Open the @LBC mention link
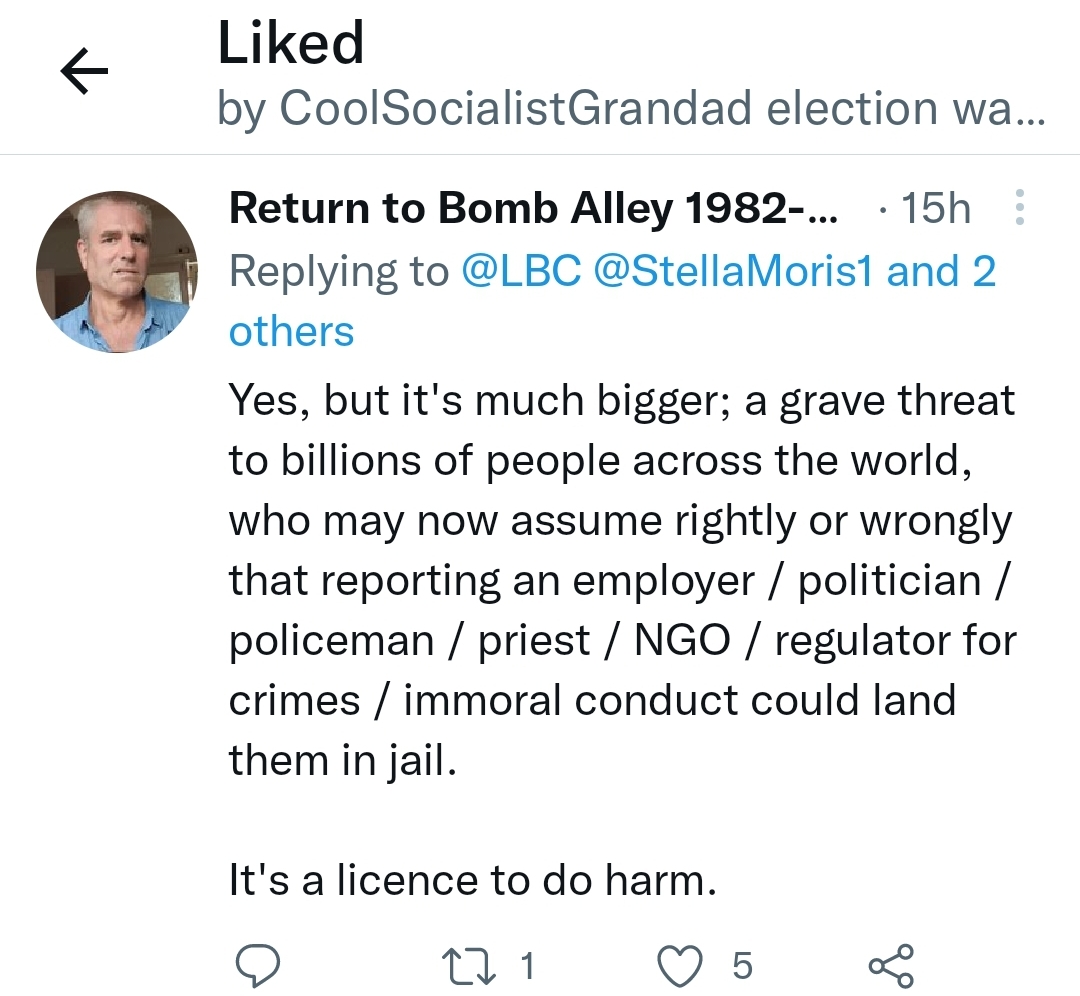The height and width of the screenshot is (996, 1080). (x=520, y=272)
